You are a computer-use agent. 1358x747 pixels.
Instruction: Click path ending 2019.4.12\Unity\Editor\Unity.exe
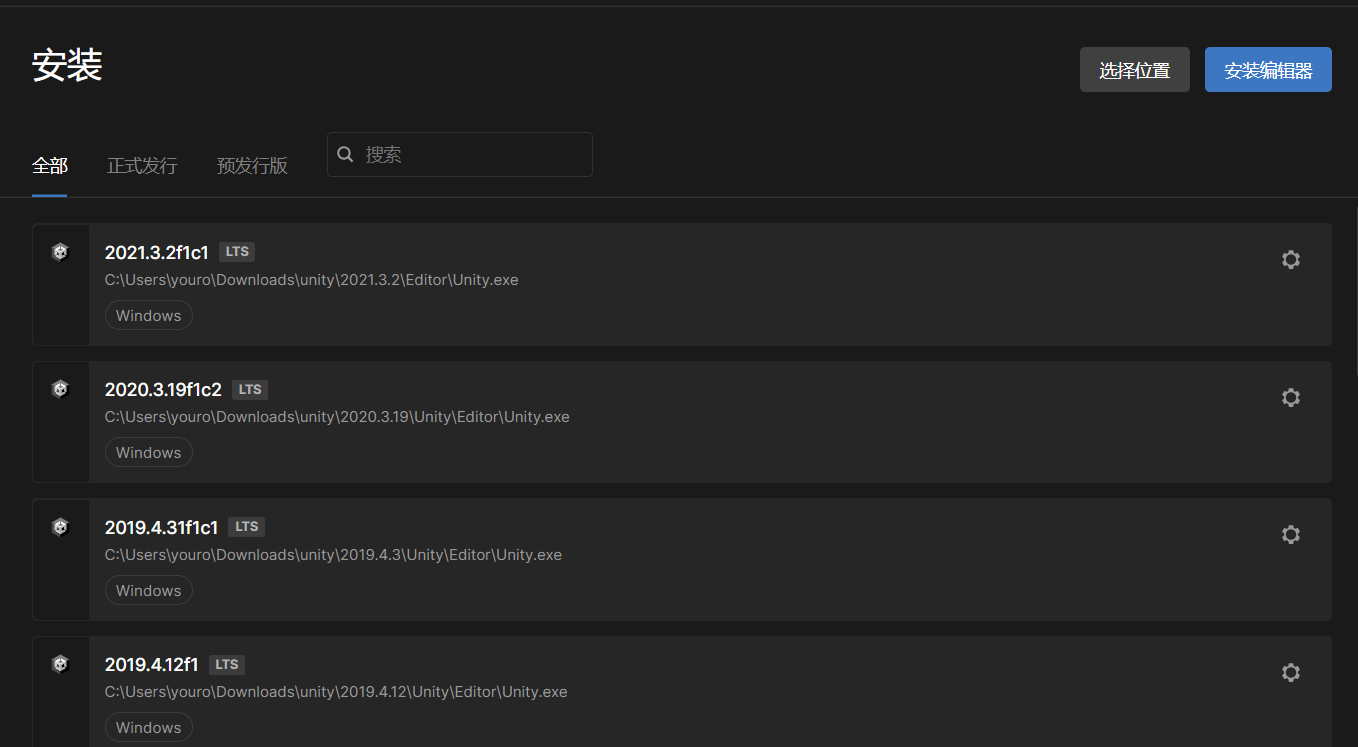click(336, 692)
